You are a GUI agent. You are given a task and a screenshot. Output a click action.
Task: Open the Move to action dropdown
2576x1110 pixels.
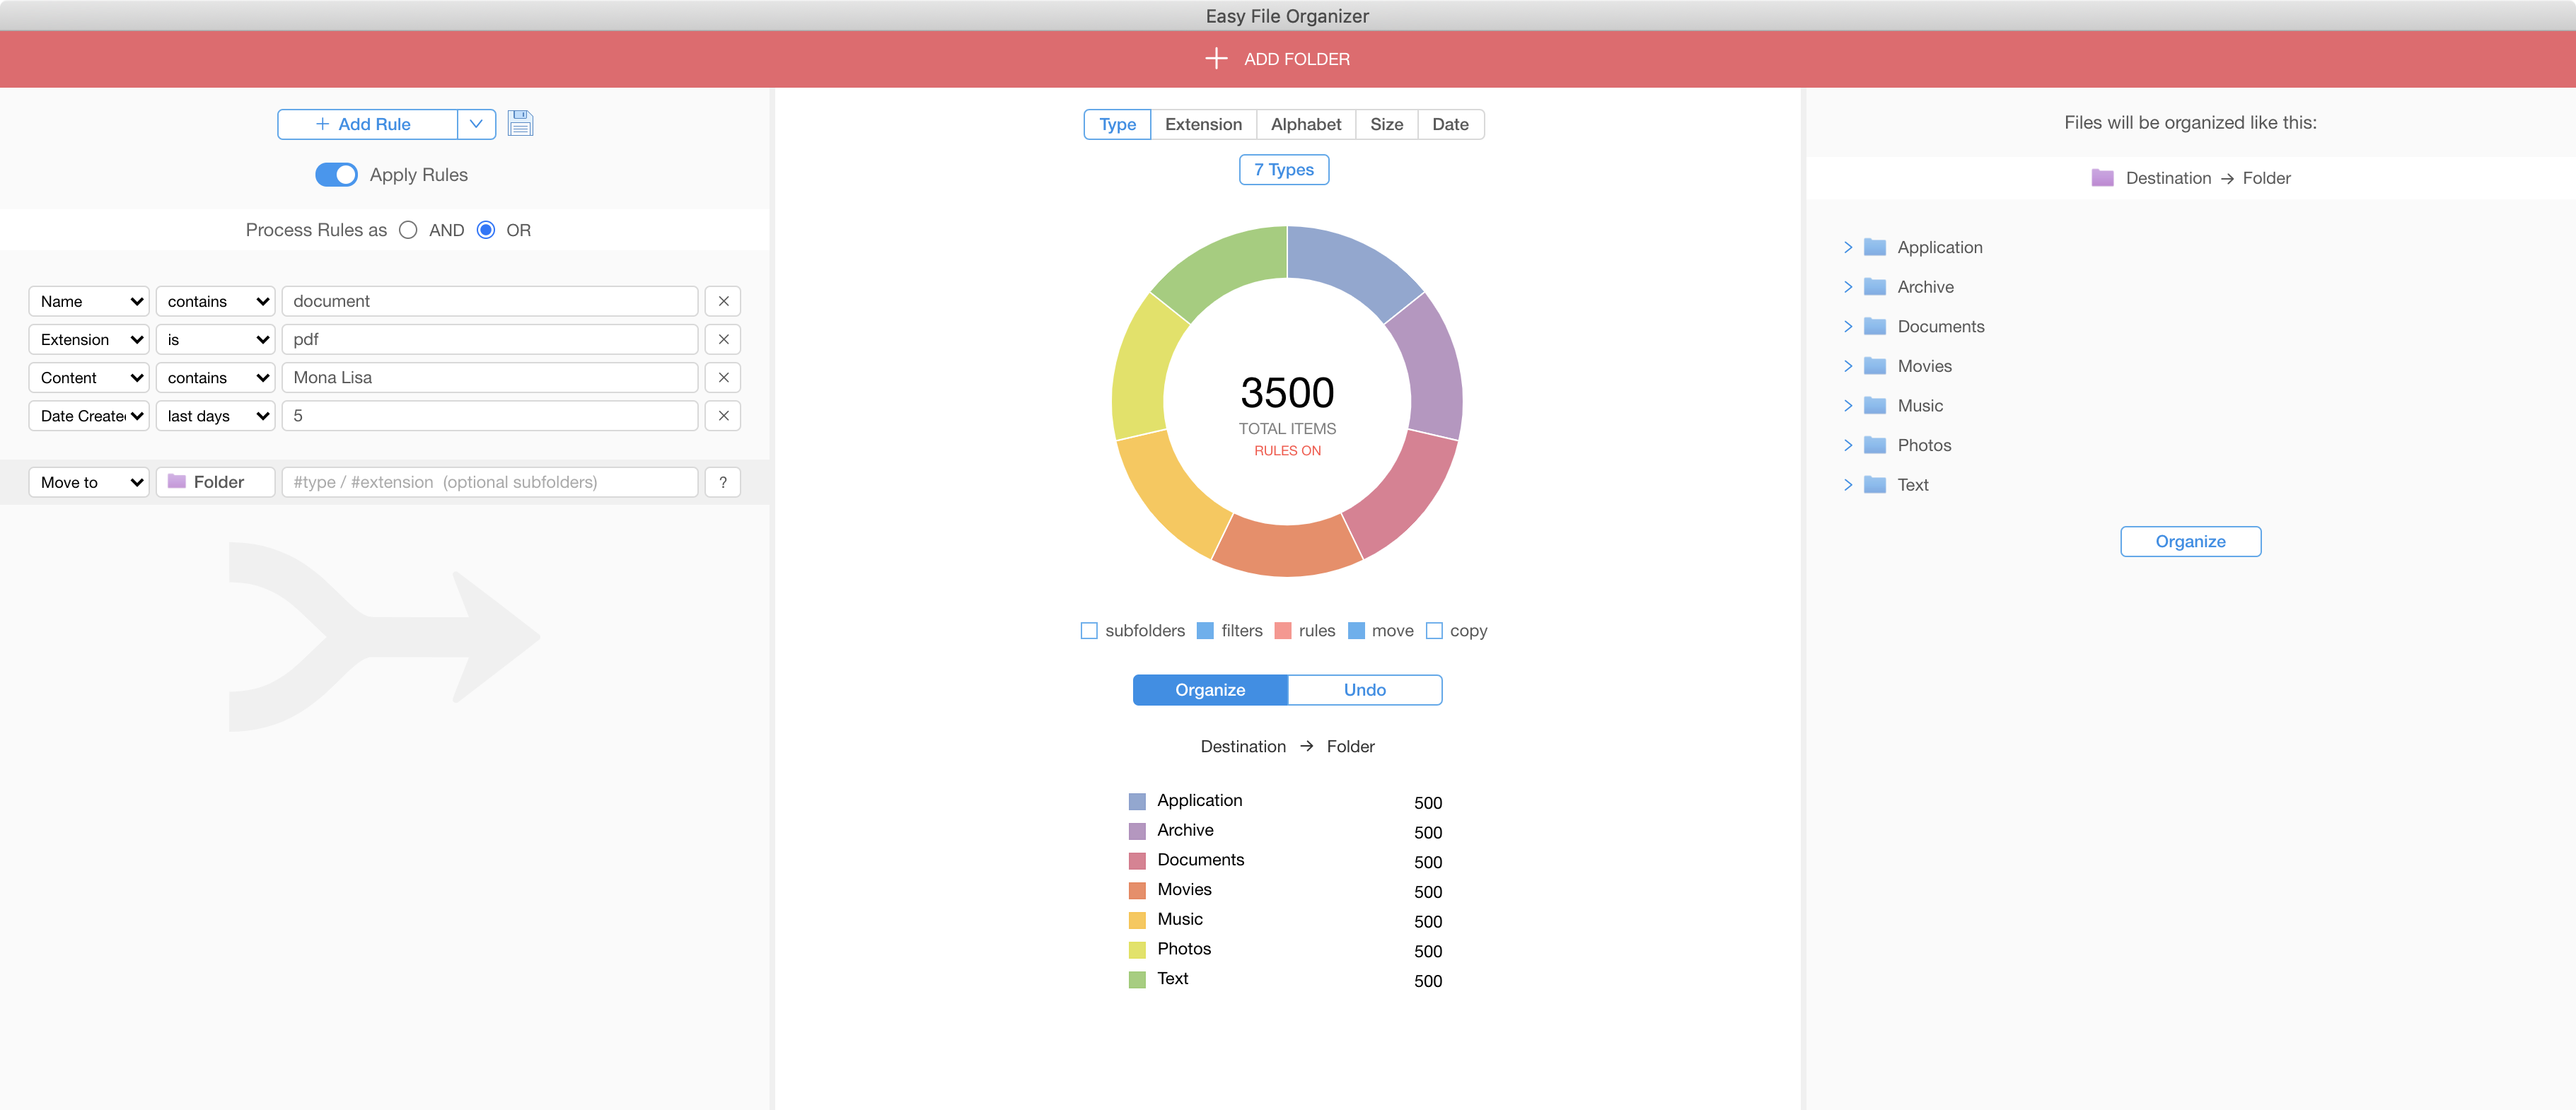pyautogui.click(x=89, y=482)
